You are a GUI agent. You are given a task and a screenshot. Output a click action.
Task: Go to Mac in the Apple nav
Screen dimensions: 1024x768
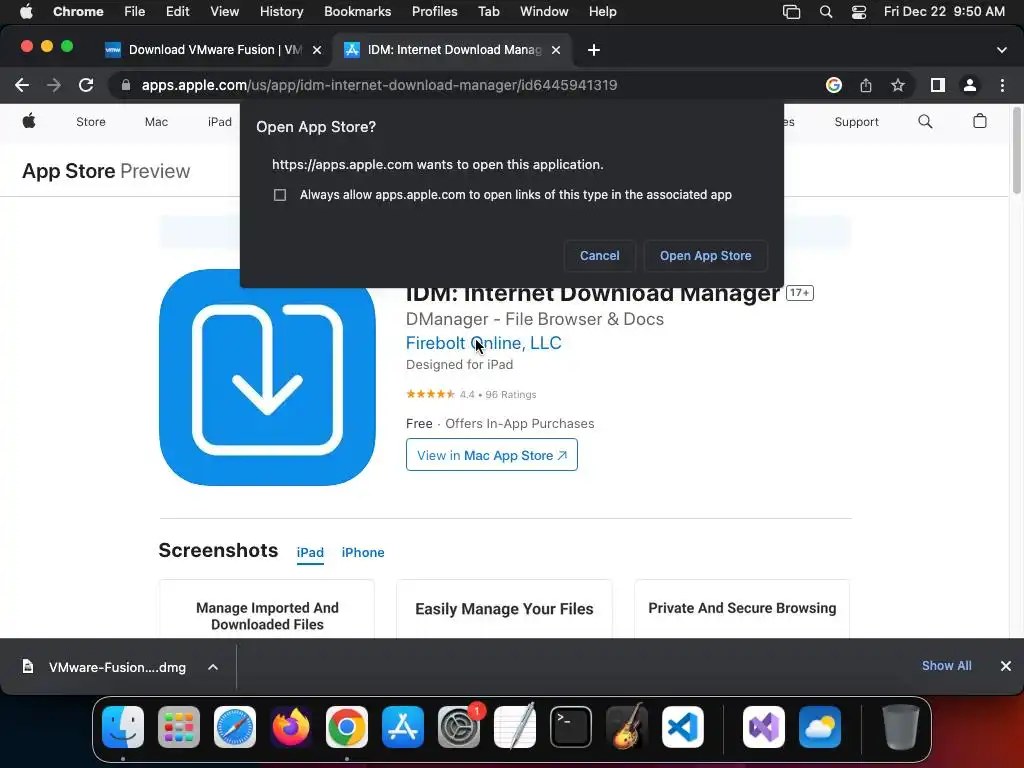(156, 122)
